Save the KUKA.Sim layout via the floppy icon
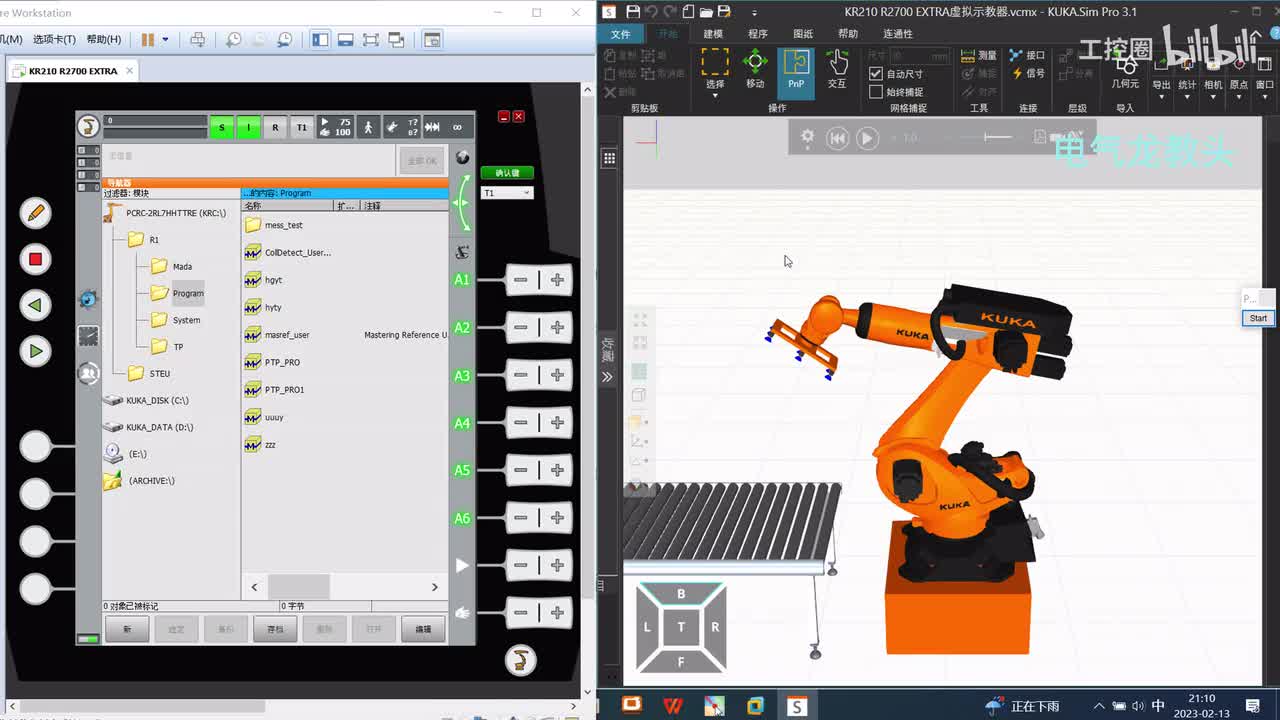The height and width of the screenshot is (720, 1280). (633, 12)
